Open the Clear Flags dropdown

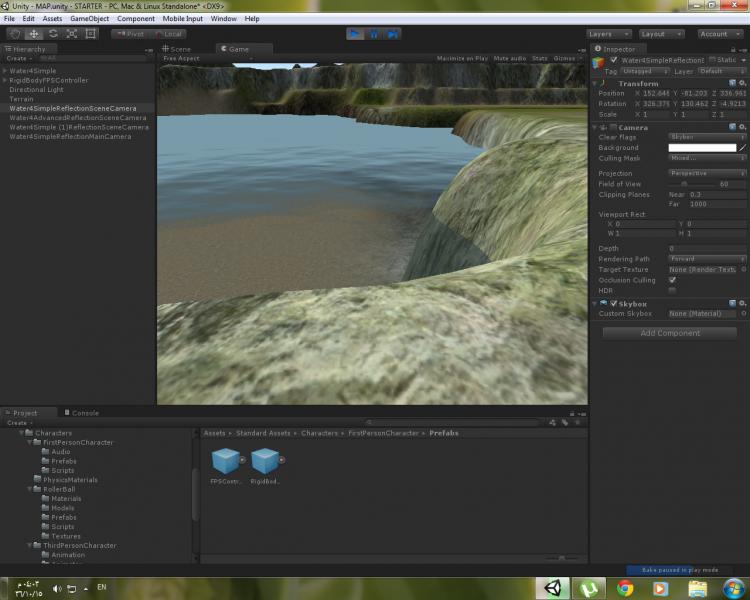(703, 137)
